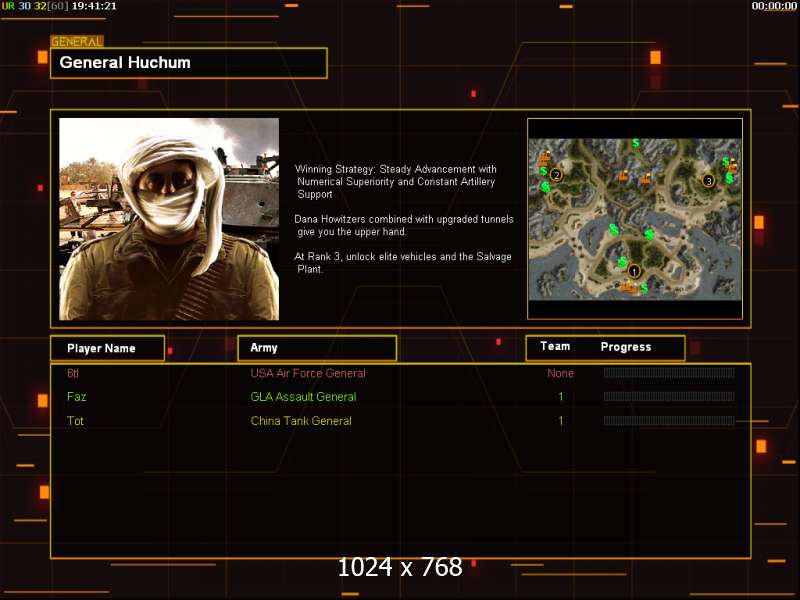The height and width of the screenshot is (600, 800).
Task: Click the Progress column header
Action: (x=626, y=347)
